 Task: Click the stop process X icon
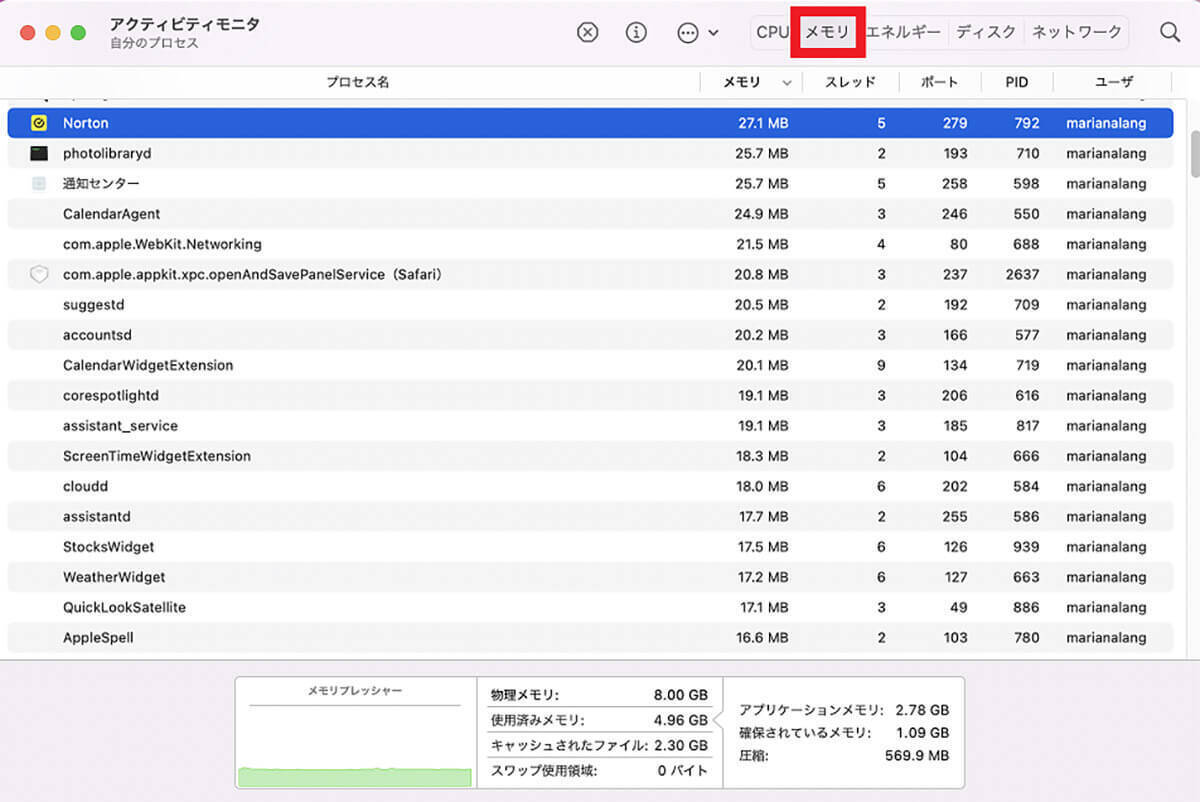click(x=588, y=32)
